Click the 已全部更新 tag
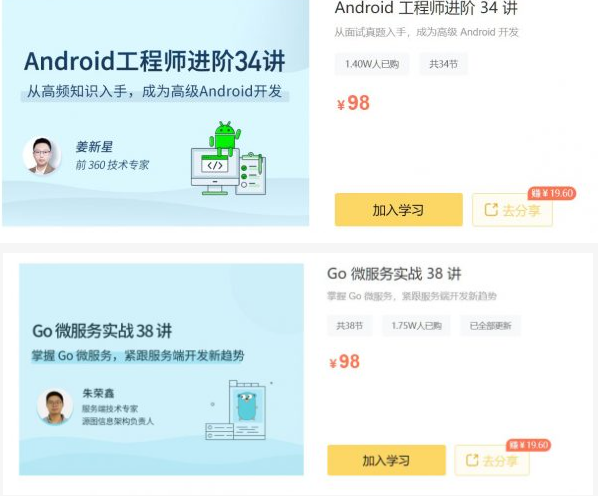The width and height of the screenshot is (598, 496). [x=490, y=326]
